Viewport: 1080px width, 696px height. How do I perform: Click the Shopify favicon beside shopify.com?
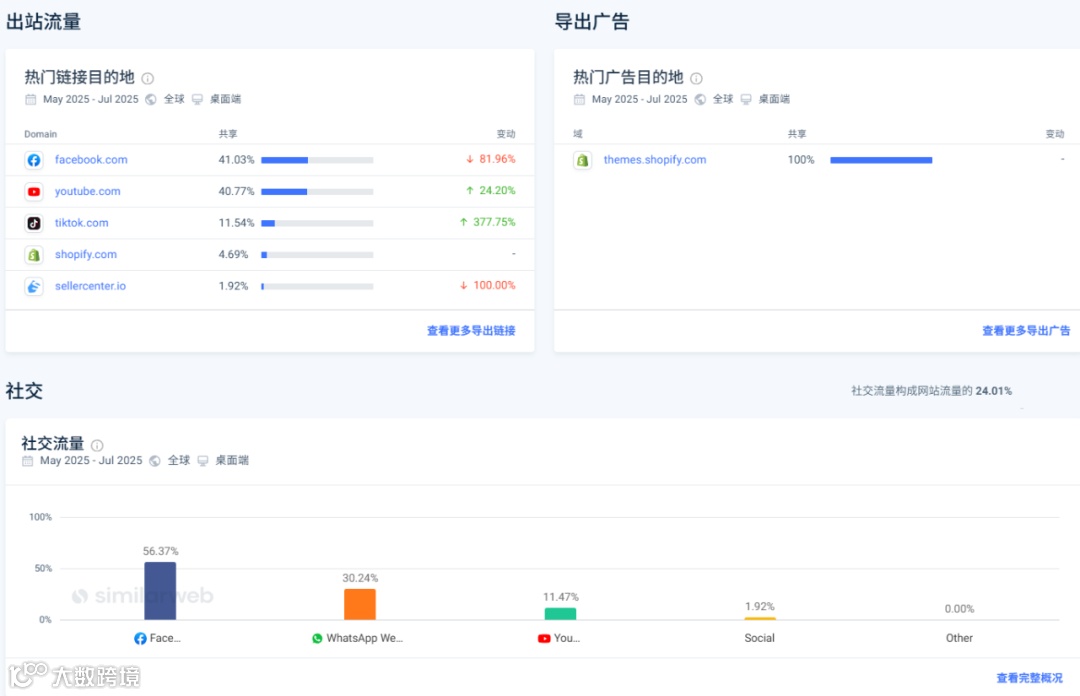34,255
